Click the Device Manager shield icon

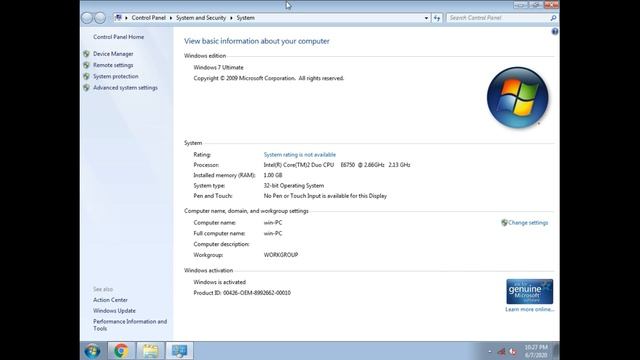pos(86,54)
